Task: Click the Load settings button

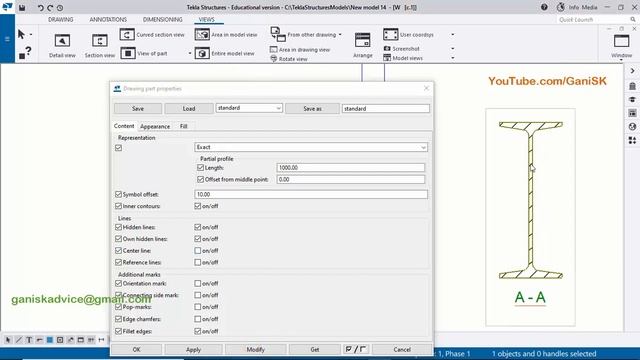Action: (189, 109)
